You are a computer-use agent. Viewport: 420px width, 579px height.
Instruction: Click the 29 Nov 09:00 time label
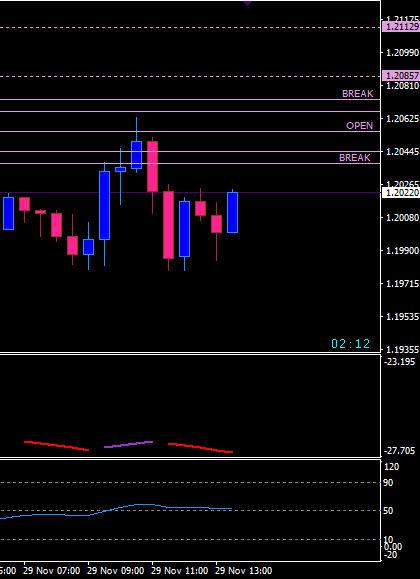pyautogui.click(x=116, y=571)
